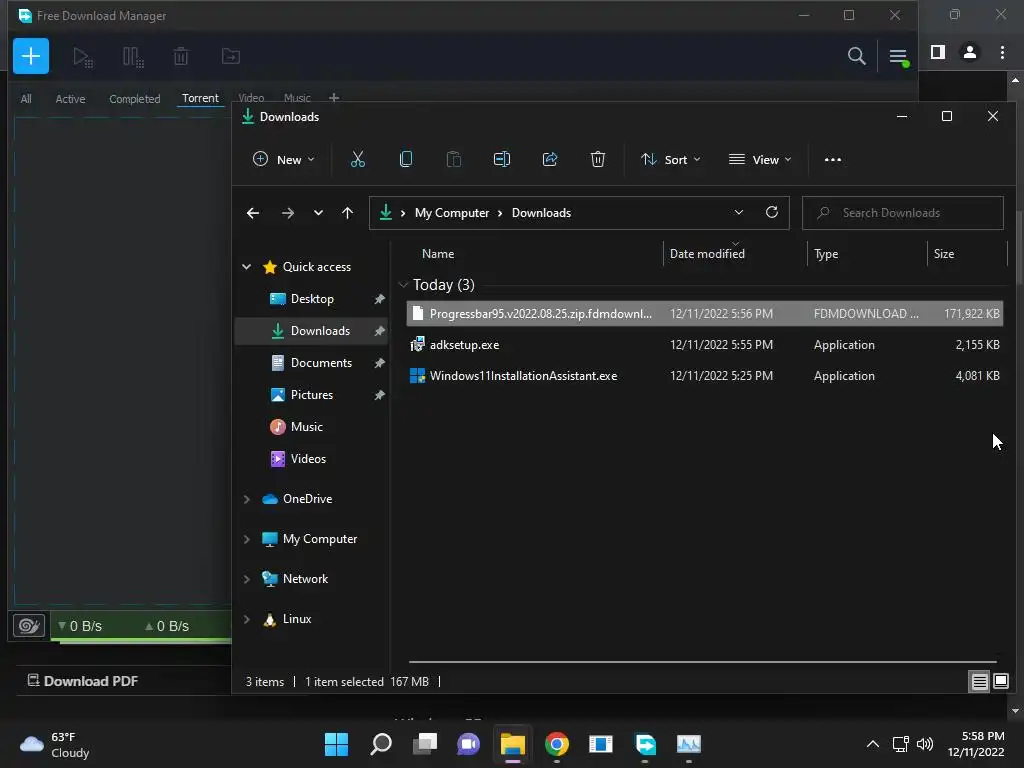Open the View dropdown menu

click(x=760, y=159)
